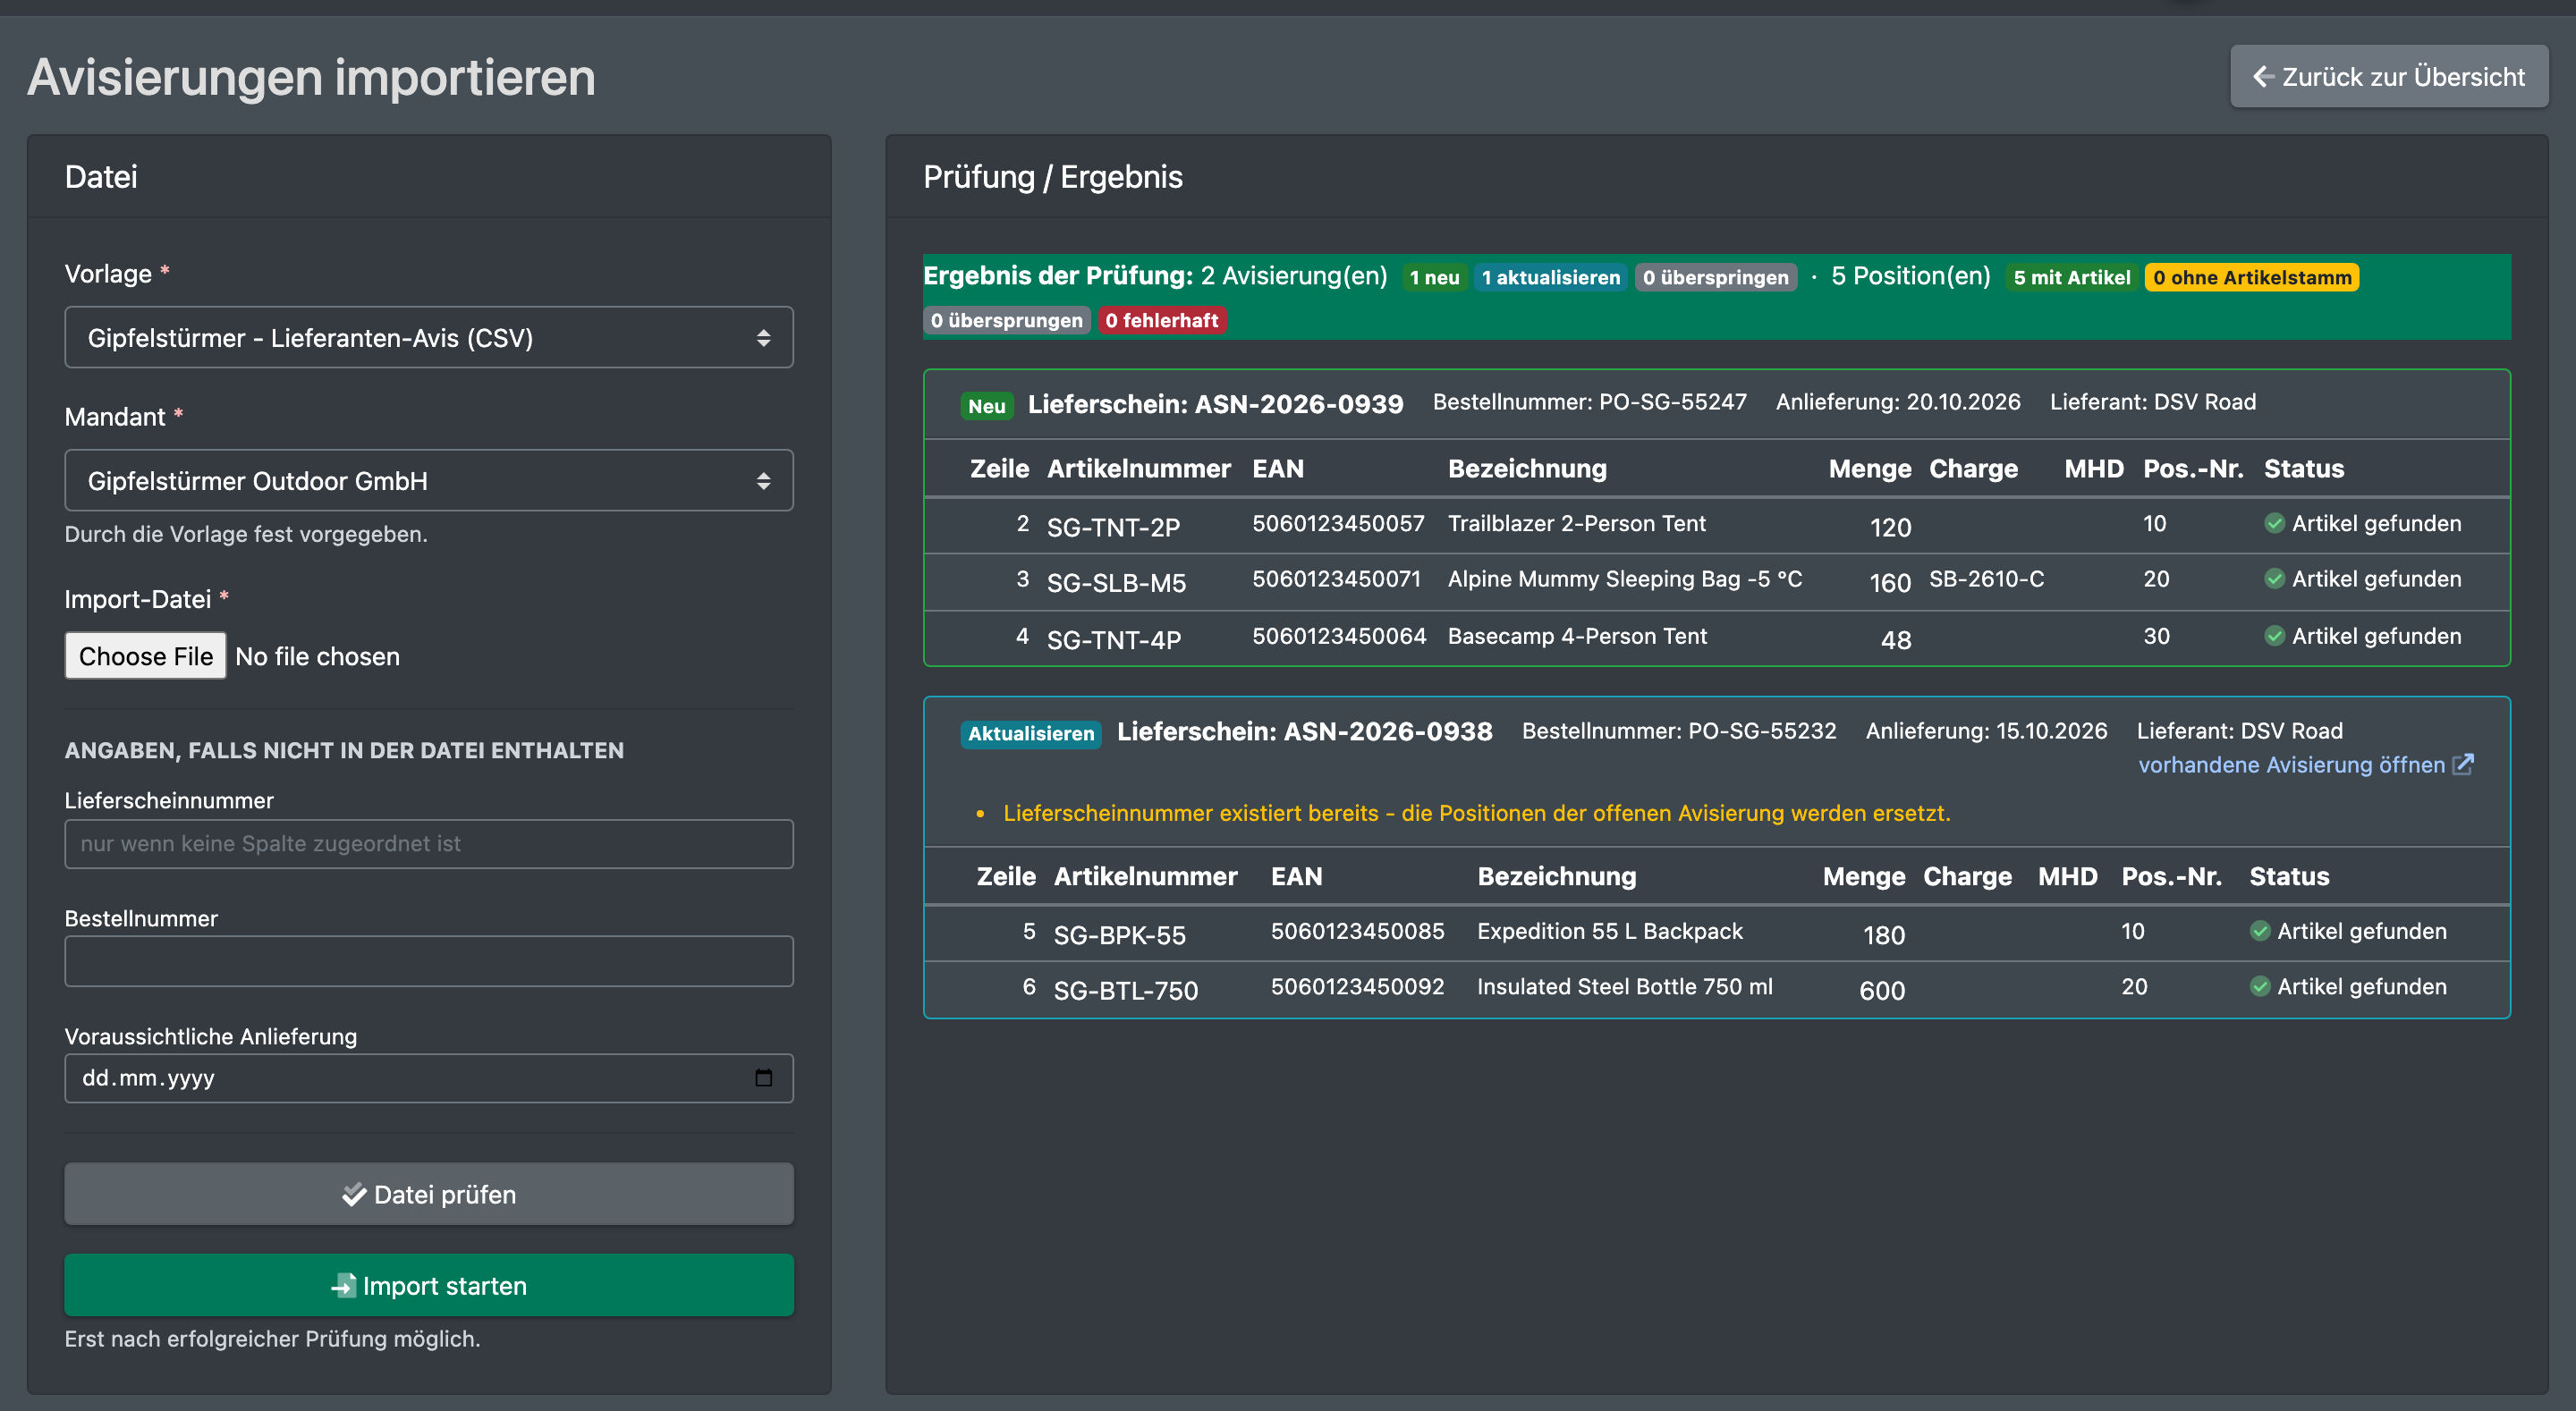Click description 'Insulated Steel Bottle 750 ml'
The height and width of the screenshot is (1411, 2576).
coord(1625,987)
